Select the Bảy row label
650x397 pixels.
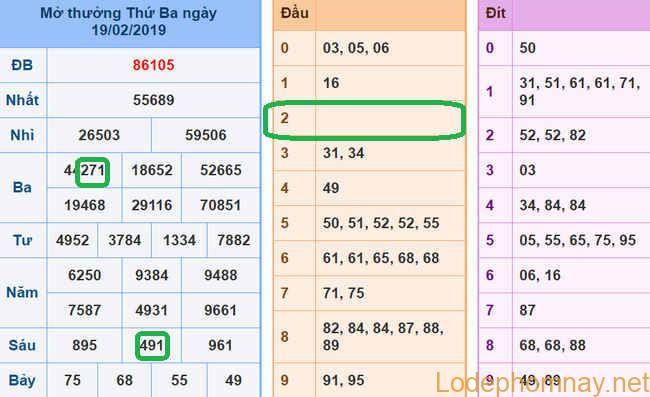coord(22,380)
